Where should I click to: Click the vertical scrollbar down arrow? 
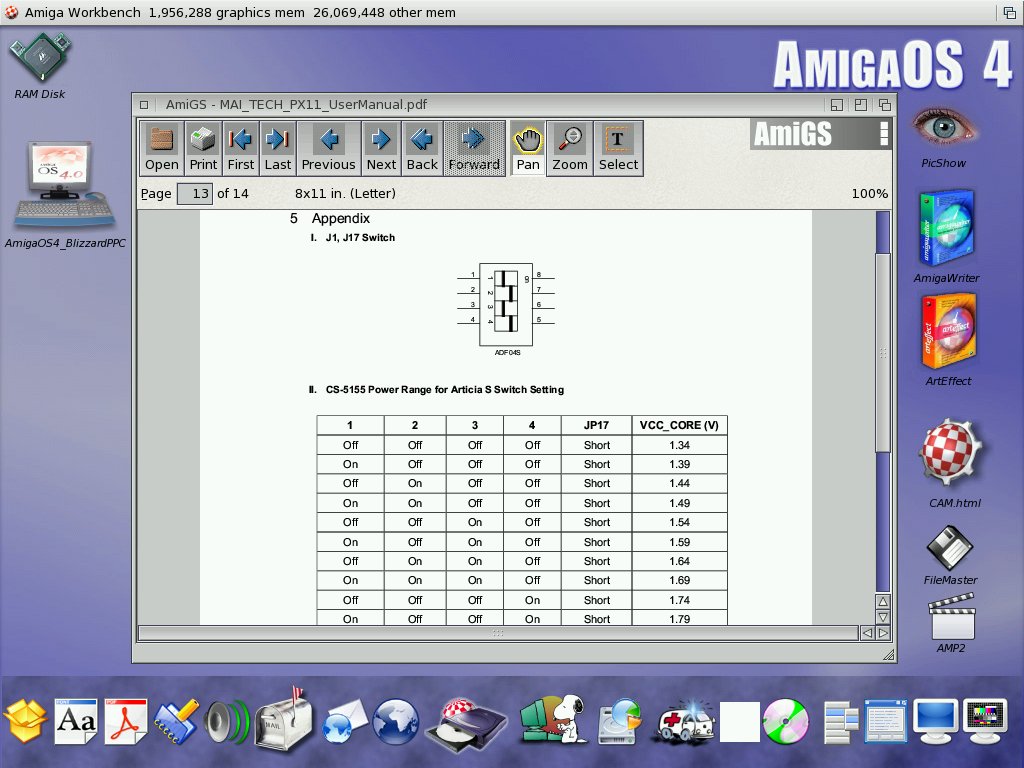(883, 617)
